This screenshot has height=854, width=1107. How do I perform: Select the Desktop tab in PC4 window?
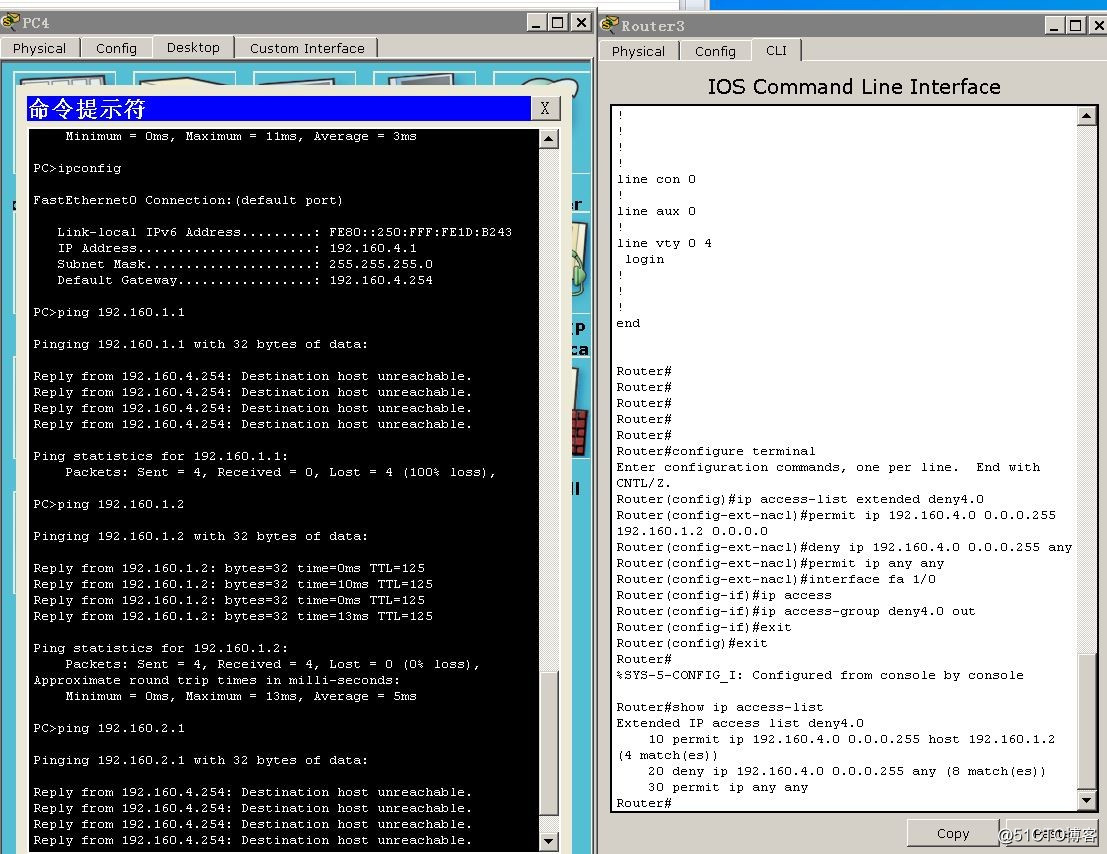(x=193, y=47)
